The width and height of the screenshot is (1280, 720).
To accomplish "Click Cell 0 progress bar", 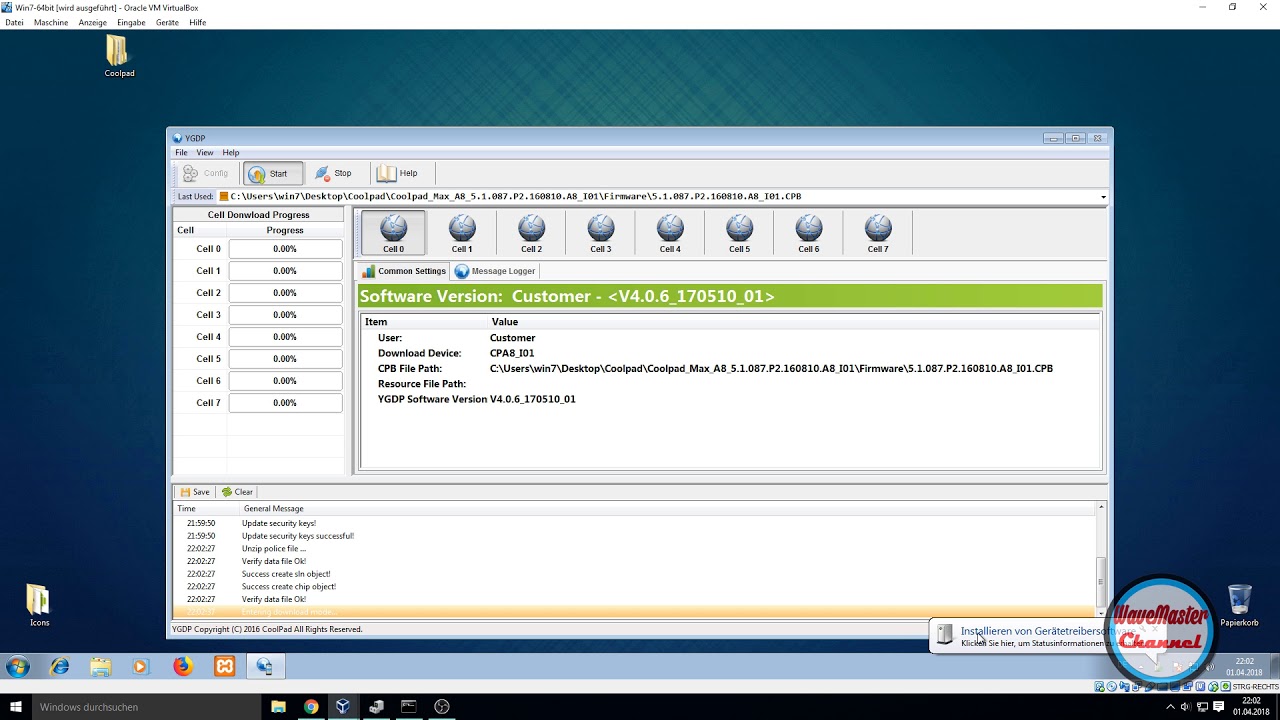I will (285, 249).
